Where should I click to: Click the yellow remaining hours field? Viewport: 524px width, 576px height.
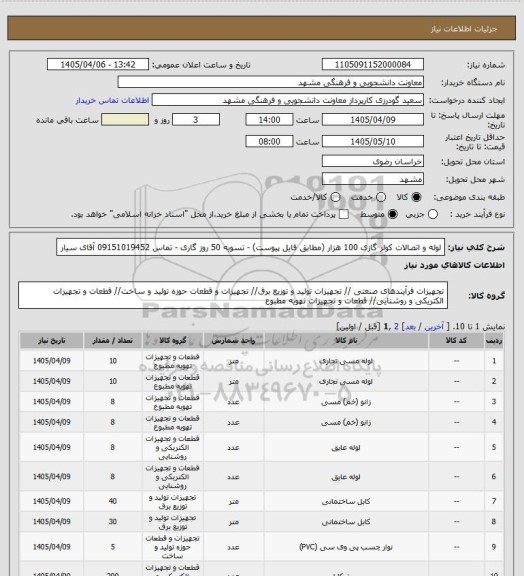click(x=125, y=120)
